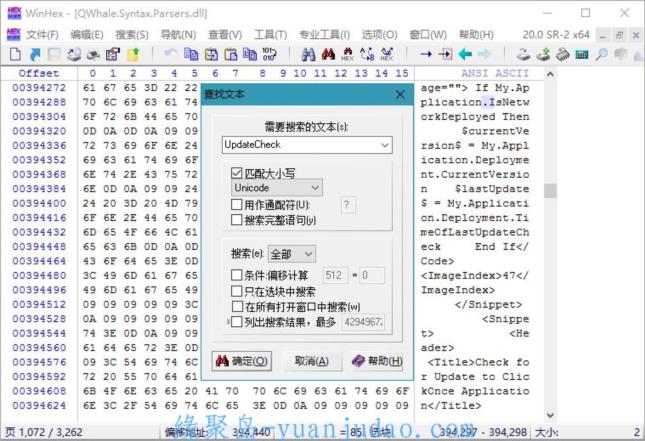Screen dimensions: 645x441
Task: Click the vertical scrollbar thumb
Action: (x=550, y=191)
